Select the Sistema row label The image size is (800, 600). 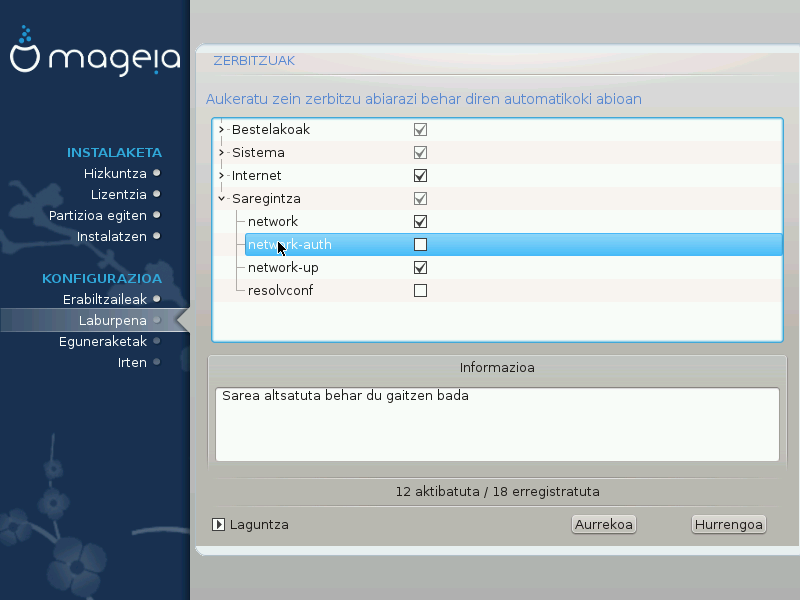[x=258, y=153]
